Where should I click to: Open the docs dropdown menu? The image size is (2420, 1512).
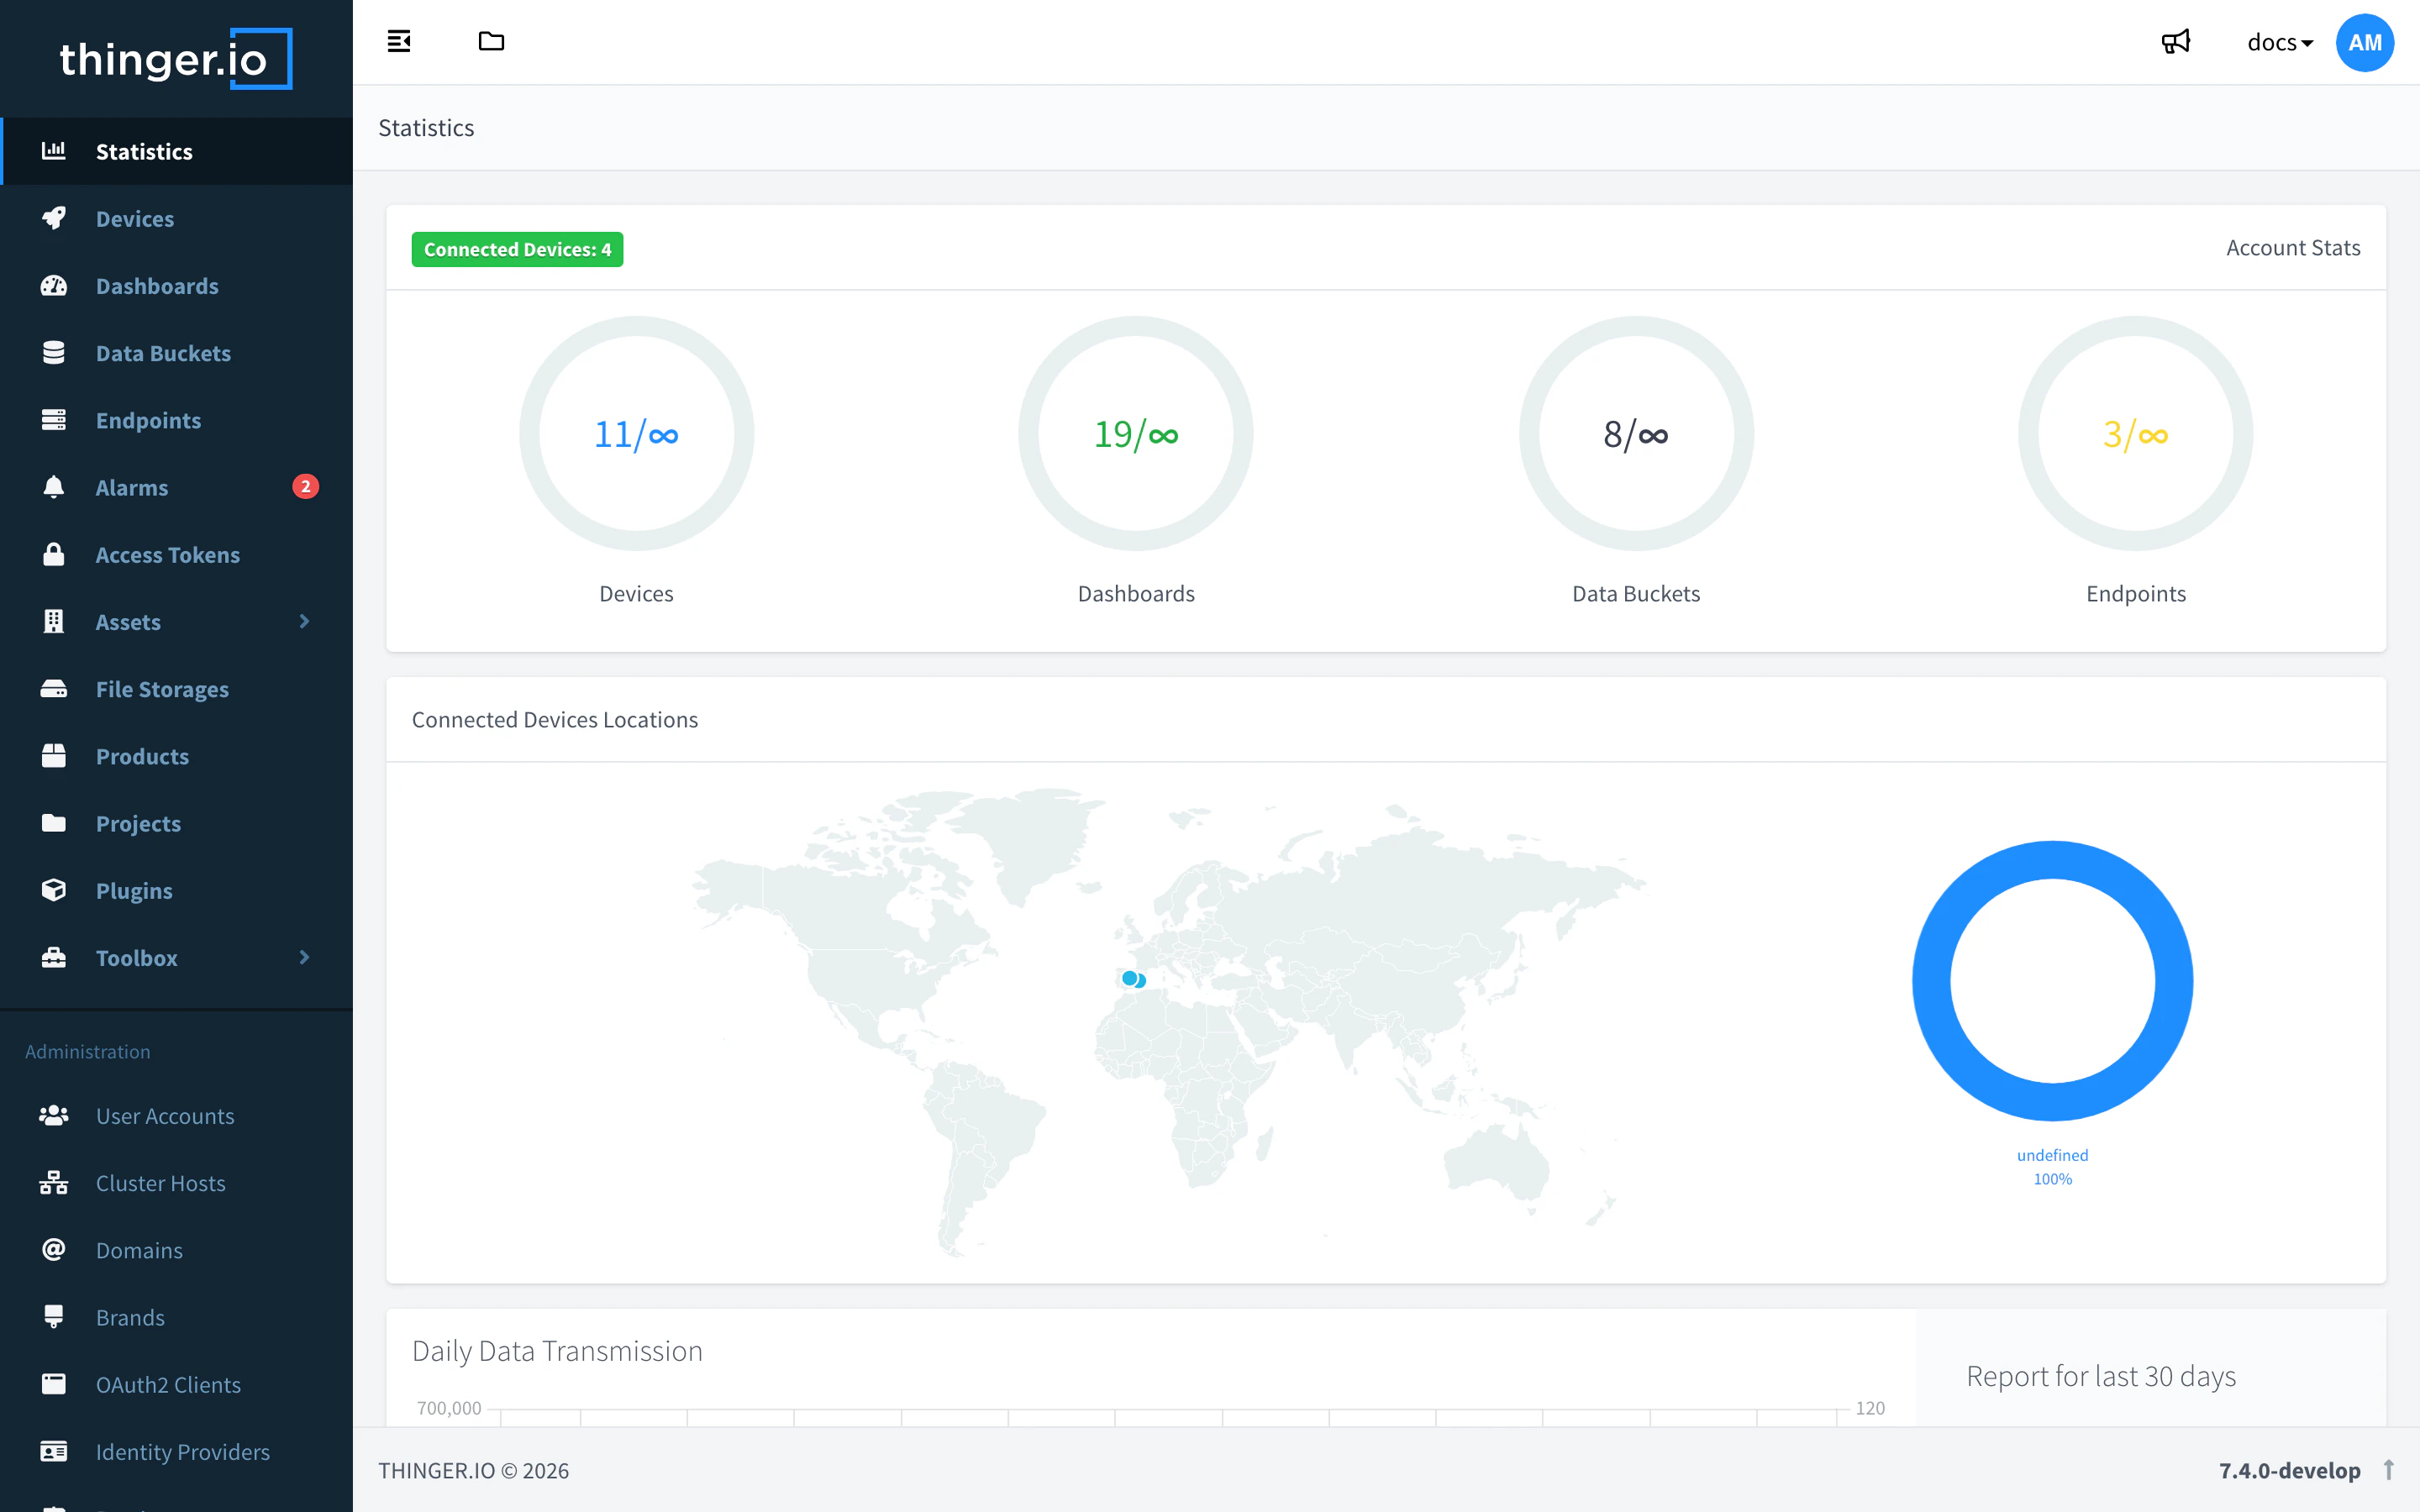pos(2280,42)
